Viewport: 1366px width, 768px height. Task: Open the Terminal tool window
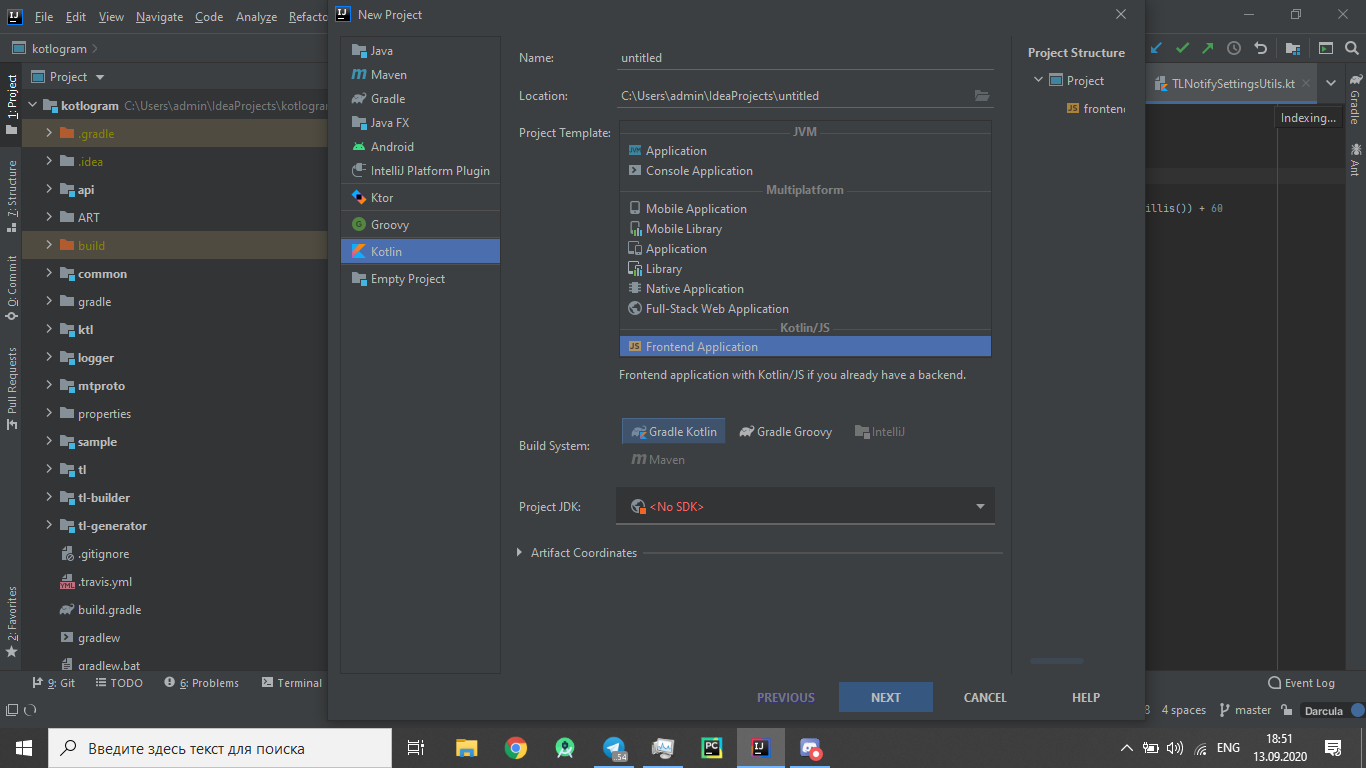(291, 683)
